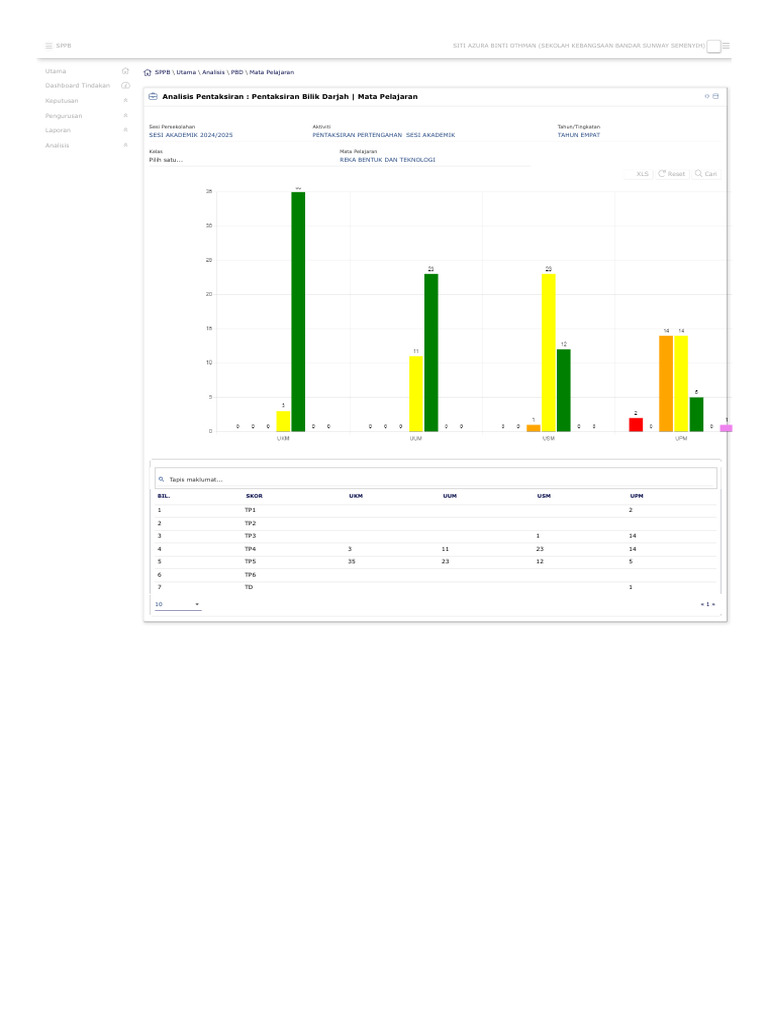Image resolution: width=768 pixels, height=1024 pixels.
Task: Select page 1 in the pagination
Action: pyautogui.click(x=708, y=604)
